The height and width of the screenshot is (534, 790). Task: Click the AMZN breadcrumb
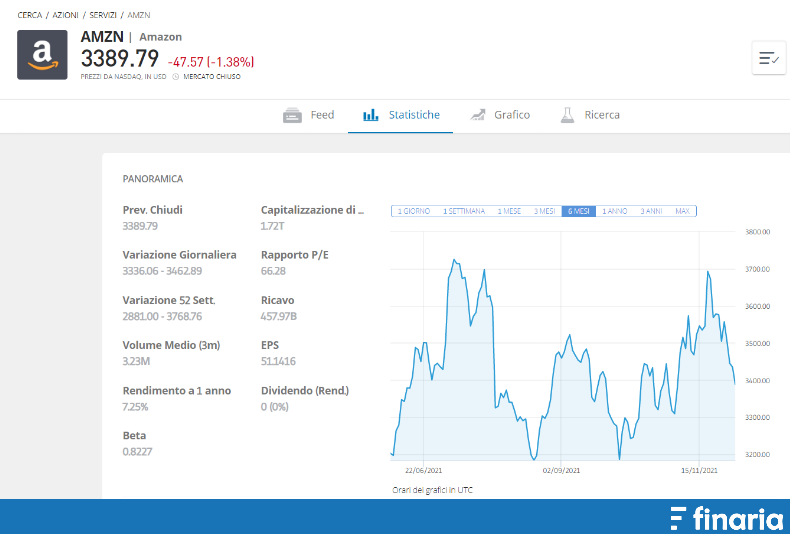(139, 15)
